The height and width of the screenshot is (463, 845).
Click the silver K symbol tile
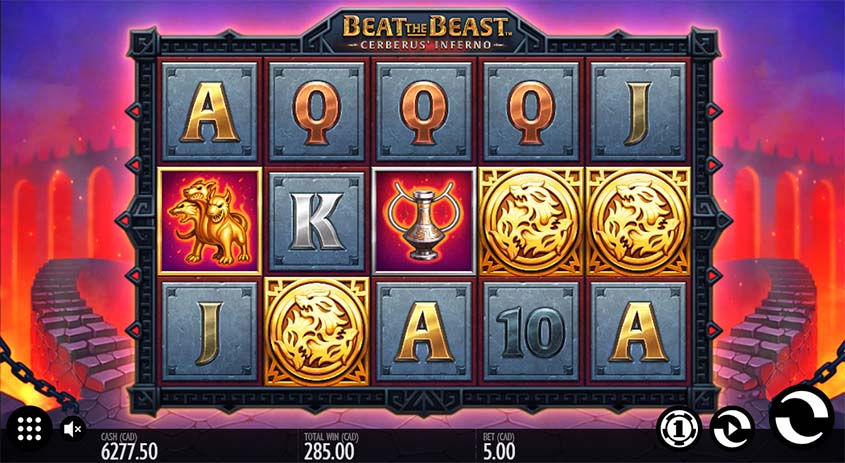point(317,221)
